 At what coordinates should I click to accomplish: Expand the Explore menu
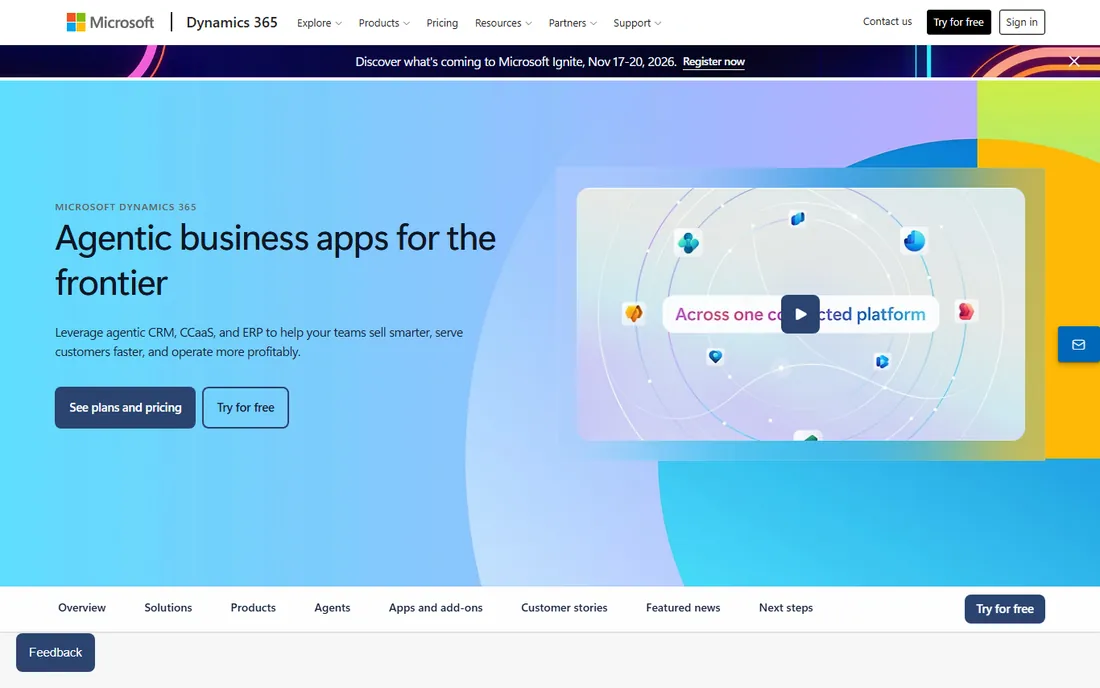pos(319,23)
